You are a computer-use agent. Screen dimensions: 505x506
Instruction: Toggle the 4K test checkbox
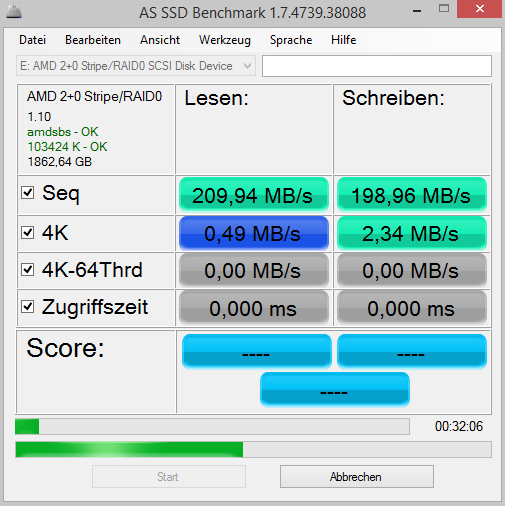click(27, 232)
